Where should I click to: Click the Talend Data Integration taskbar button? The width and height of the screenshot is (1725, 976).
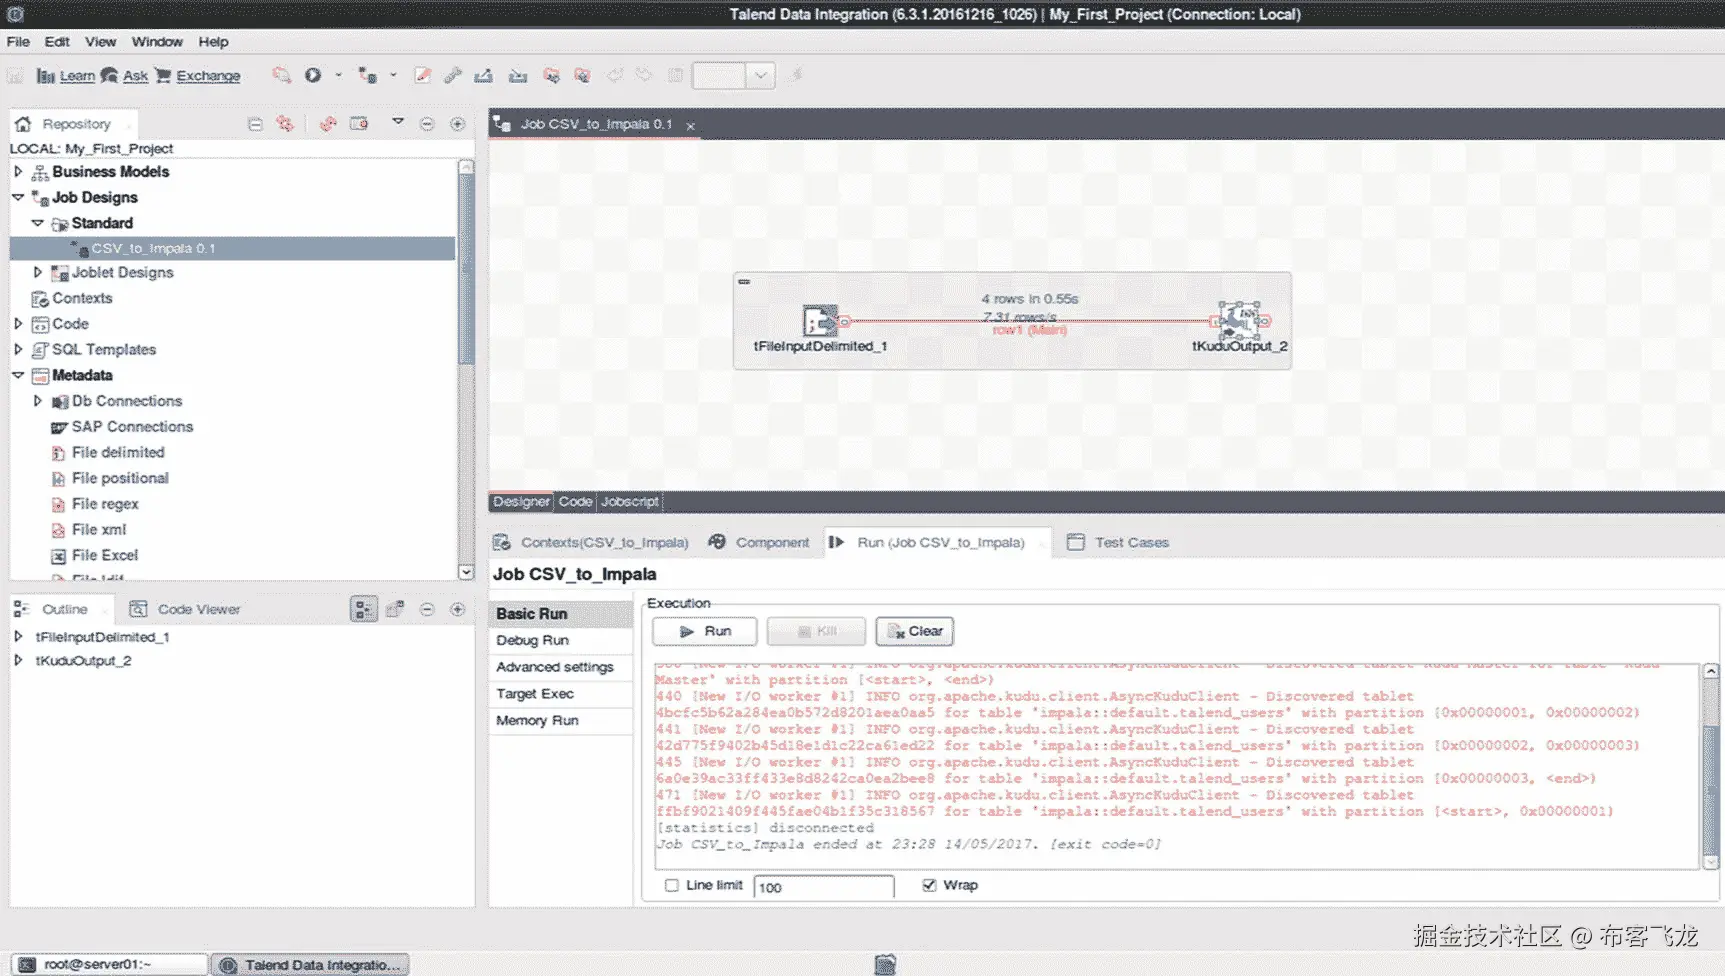(312, 964)
